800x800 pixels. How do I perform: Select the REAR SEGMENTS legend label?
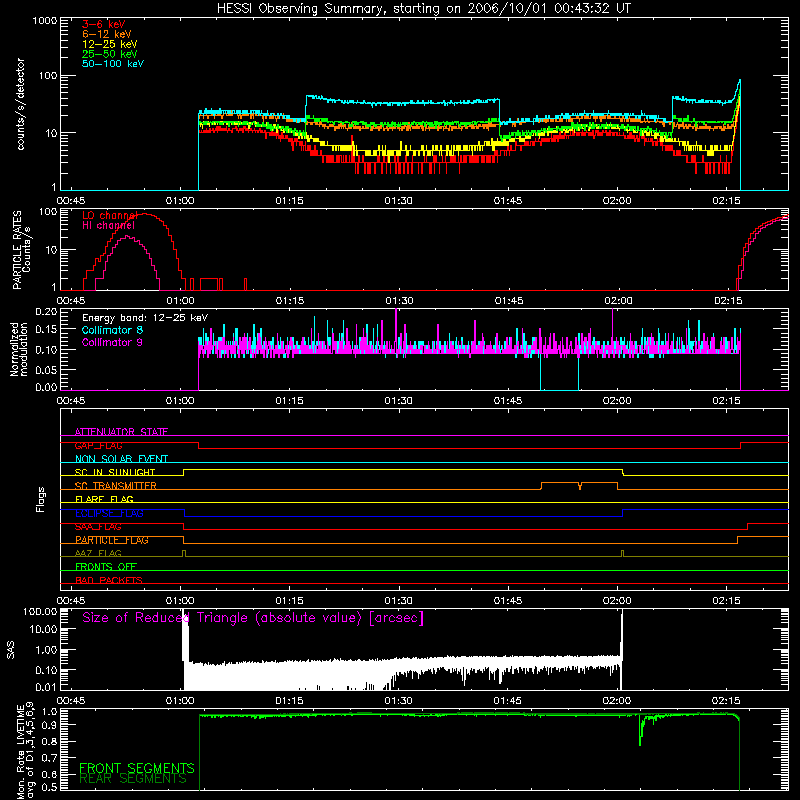tap(133, 779)
